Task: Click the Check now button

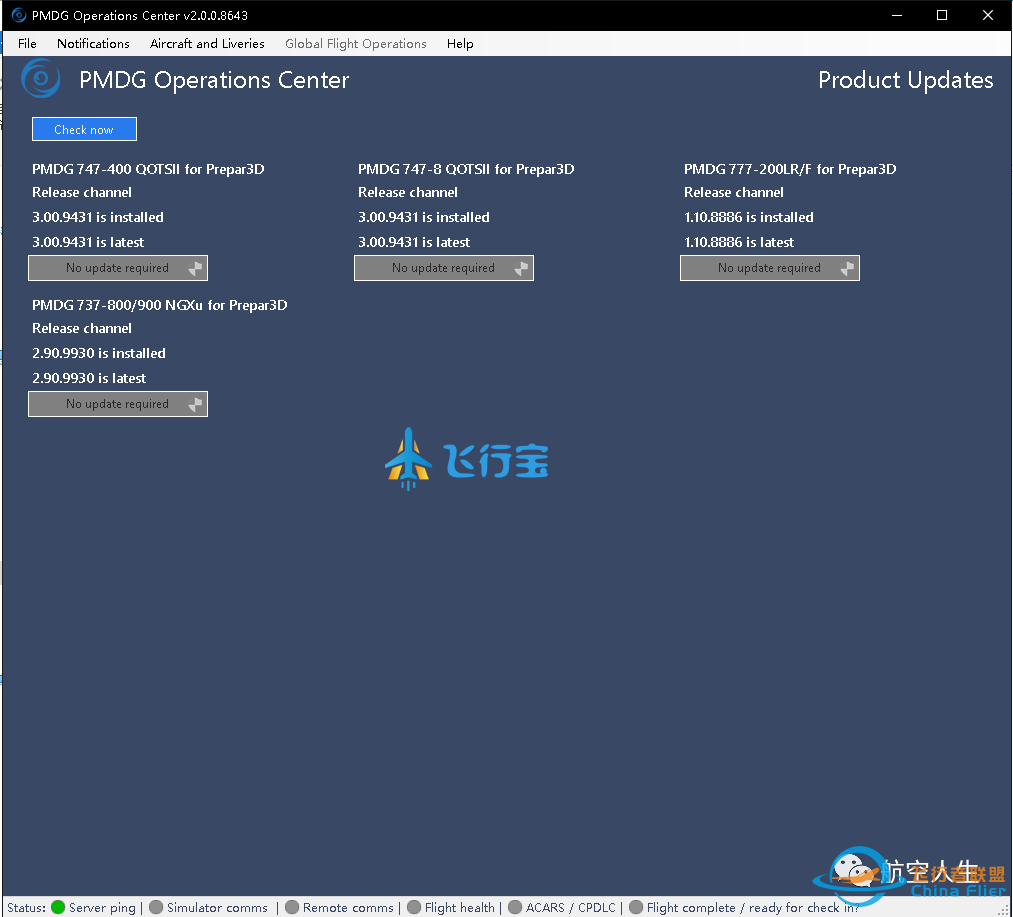Action: coord(84,129)
